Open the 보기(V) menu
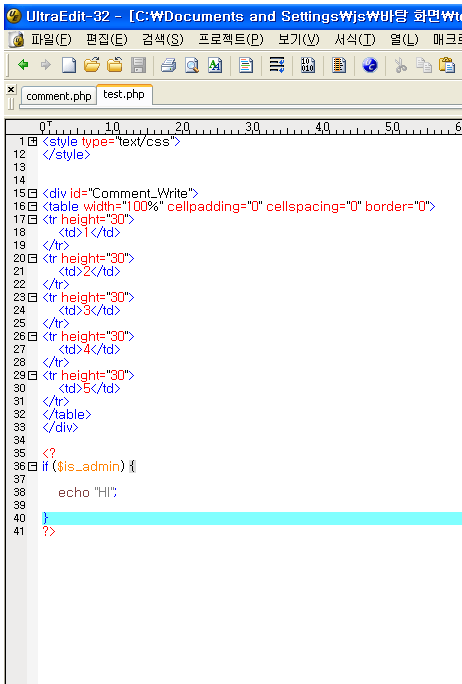This screenshot has width=462, height=684. (x=299, y=40)
